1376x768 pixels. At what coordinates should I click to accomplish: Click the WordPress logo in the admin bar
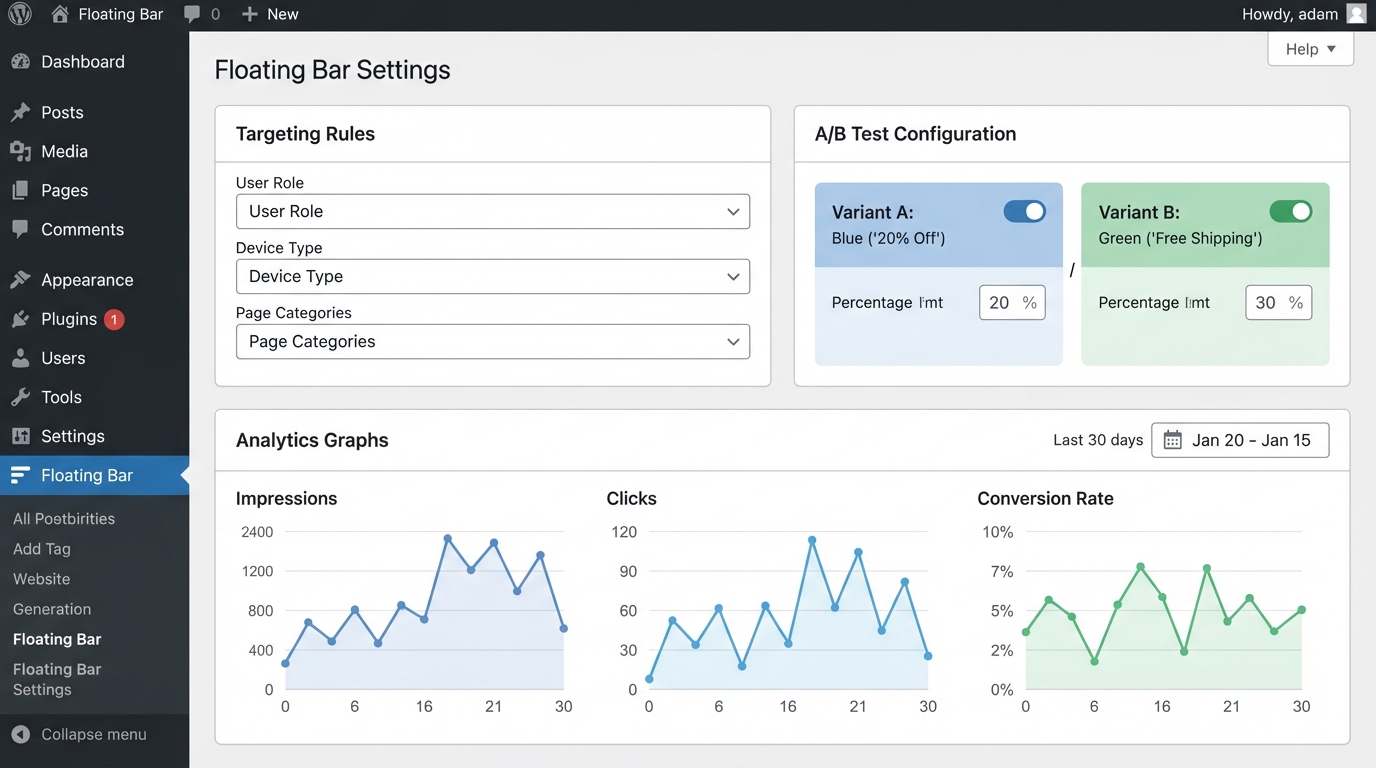click(x=20, y=14)
